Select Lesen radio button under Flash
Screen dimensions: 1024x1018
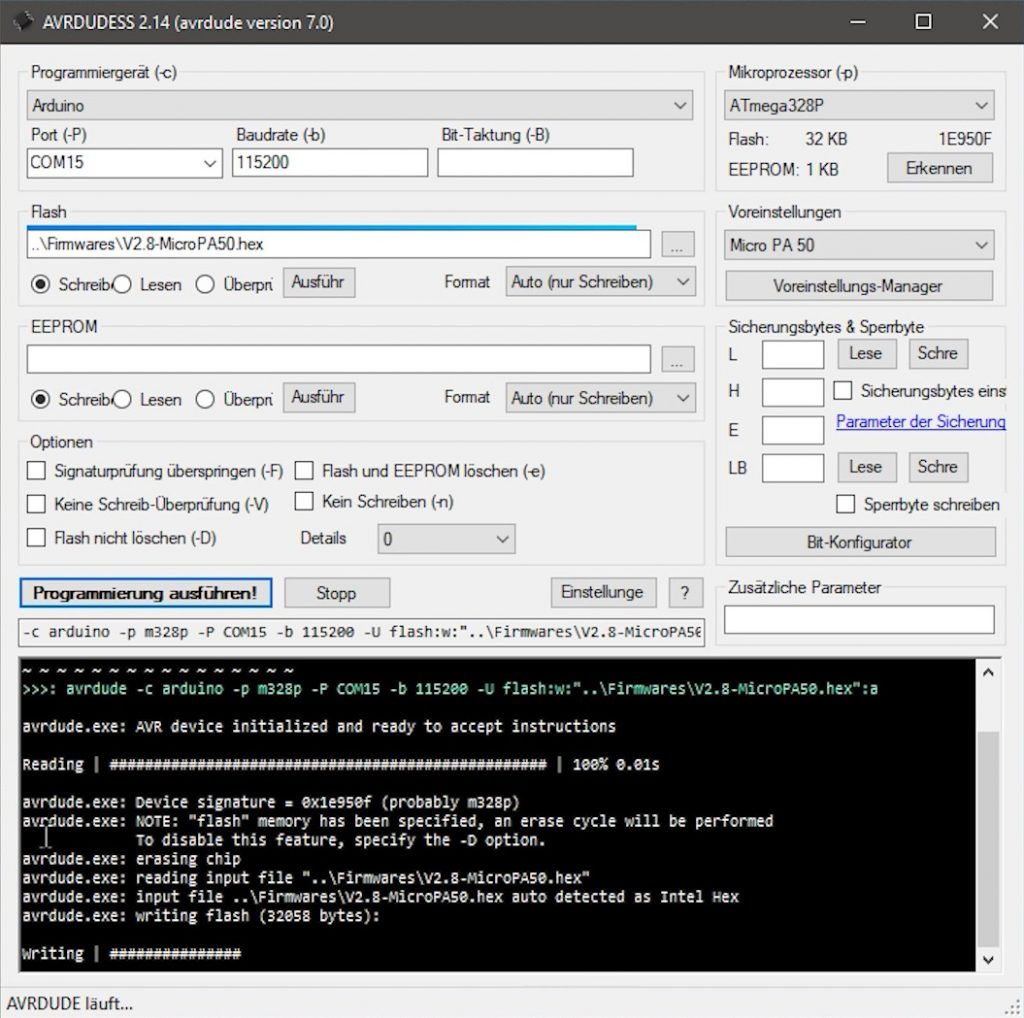(123, 284)
